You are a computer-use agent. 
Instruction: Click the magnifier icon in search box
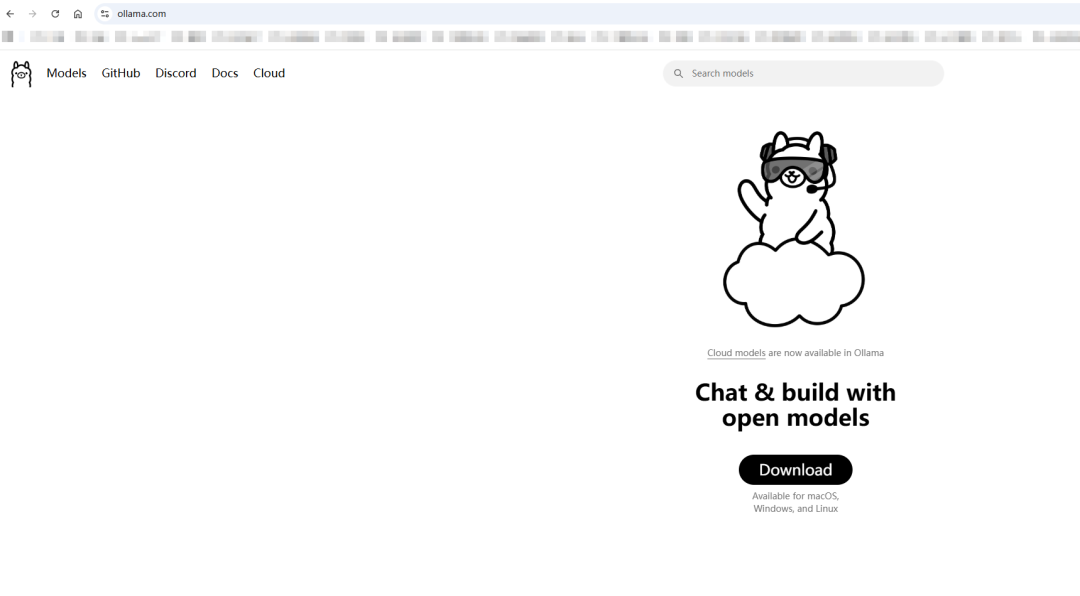[678, 74]
